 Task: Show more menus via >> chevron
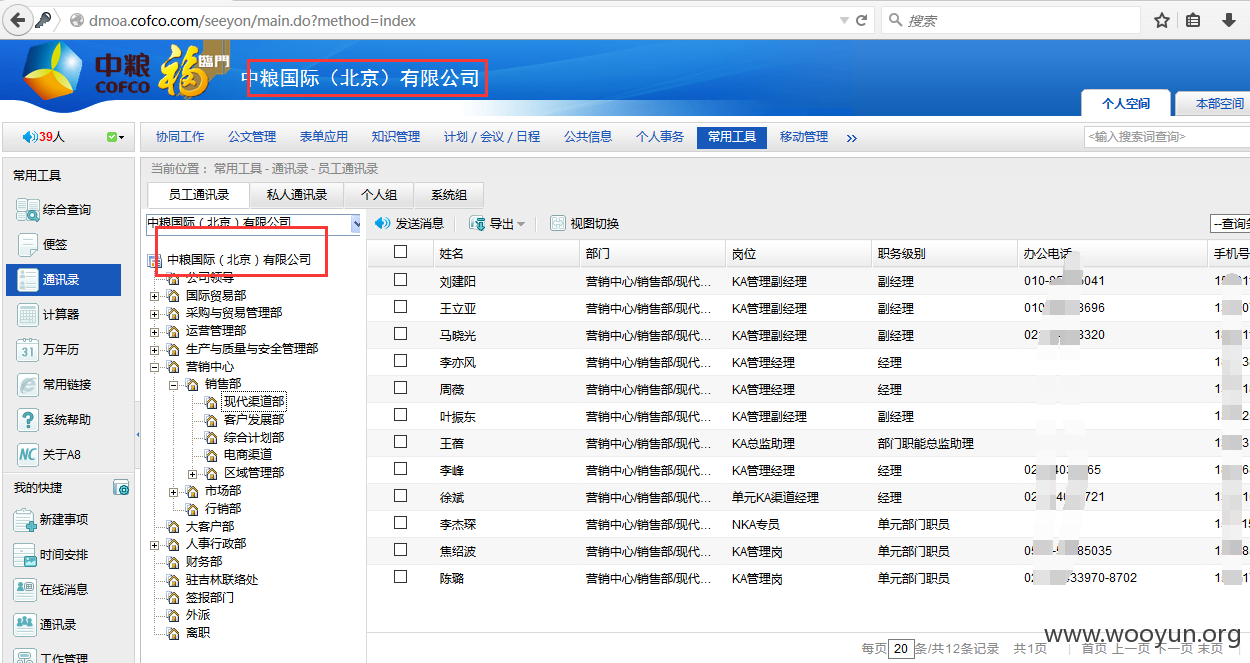coord(851,138)
